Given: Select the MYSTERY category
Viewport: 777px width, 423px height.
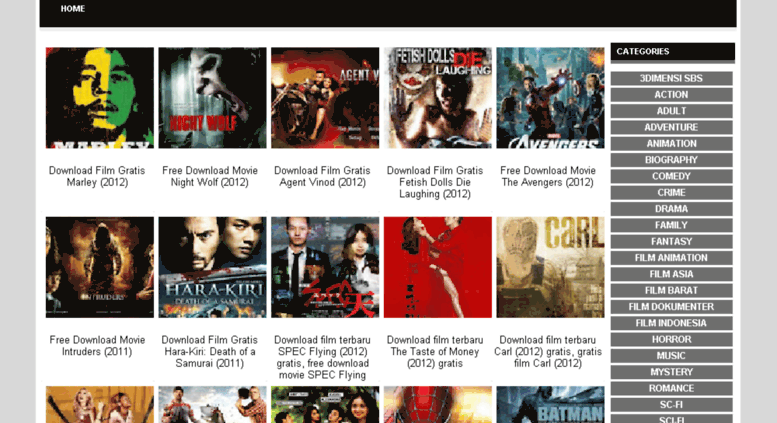Looking at the screenshot, I should 671,372.
